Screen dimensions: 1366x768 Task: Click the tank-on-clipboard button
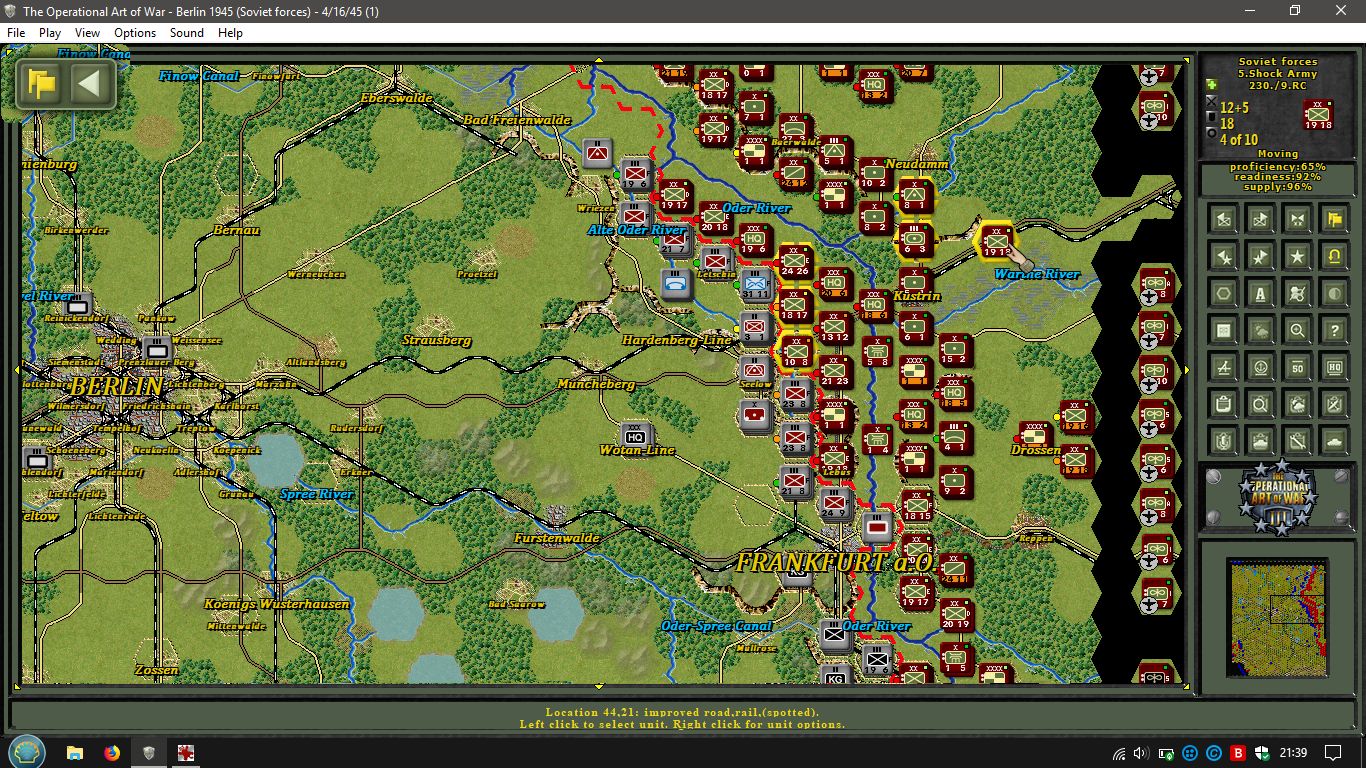[1261, 440]
